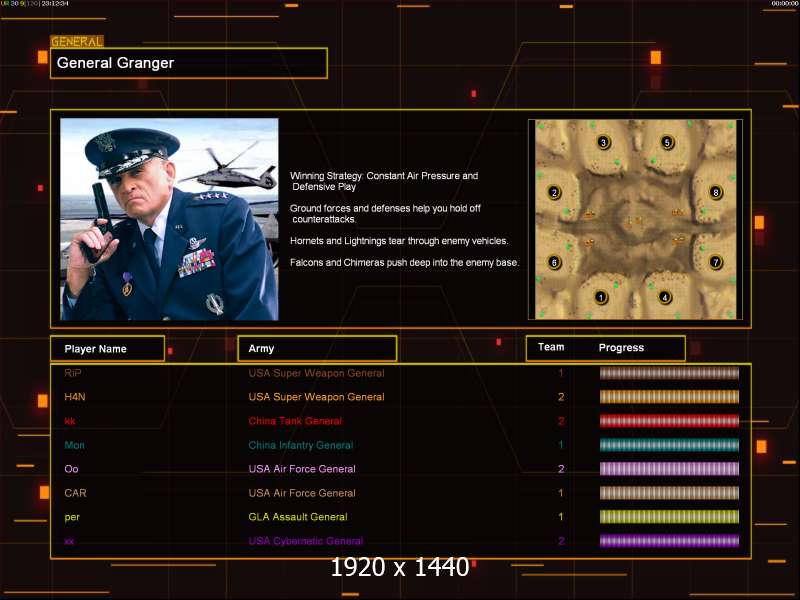Select player name kk
Image resolution: width=800 pixels, height=600 pixels.
[70, 421]
